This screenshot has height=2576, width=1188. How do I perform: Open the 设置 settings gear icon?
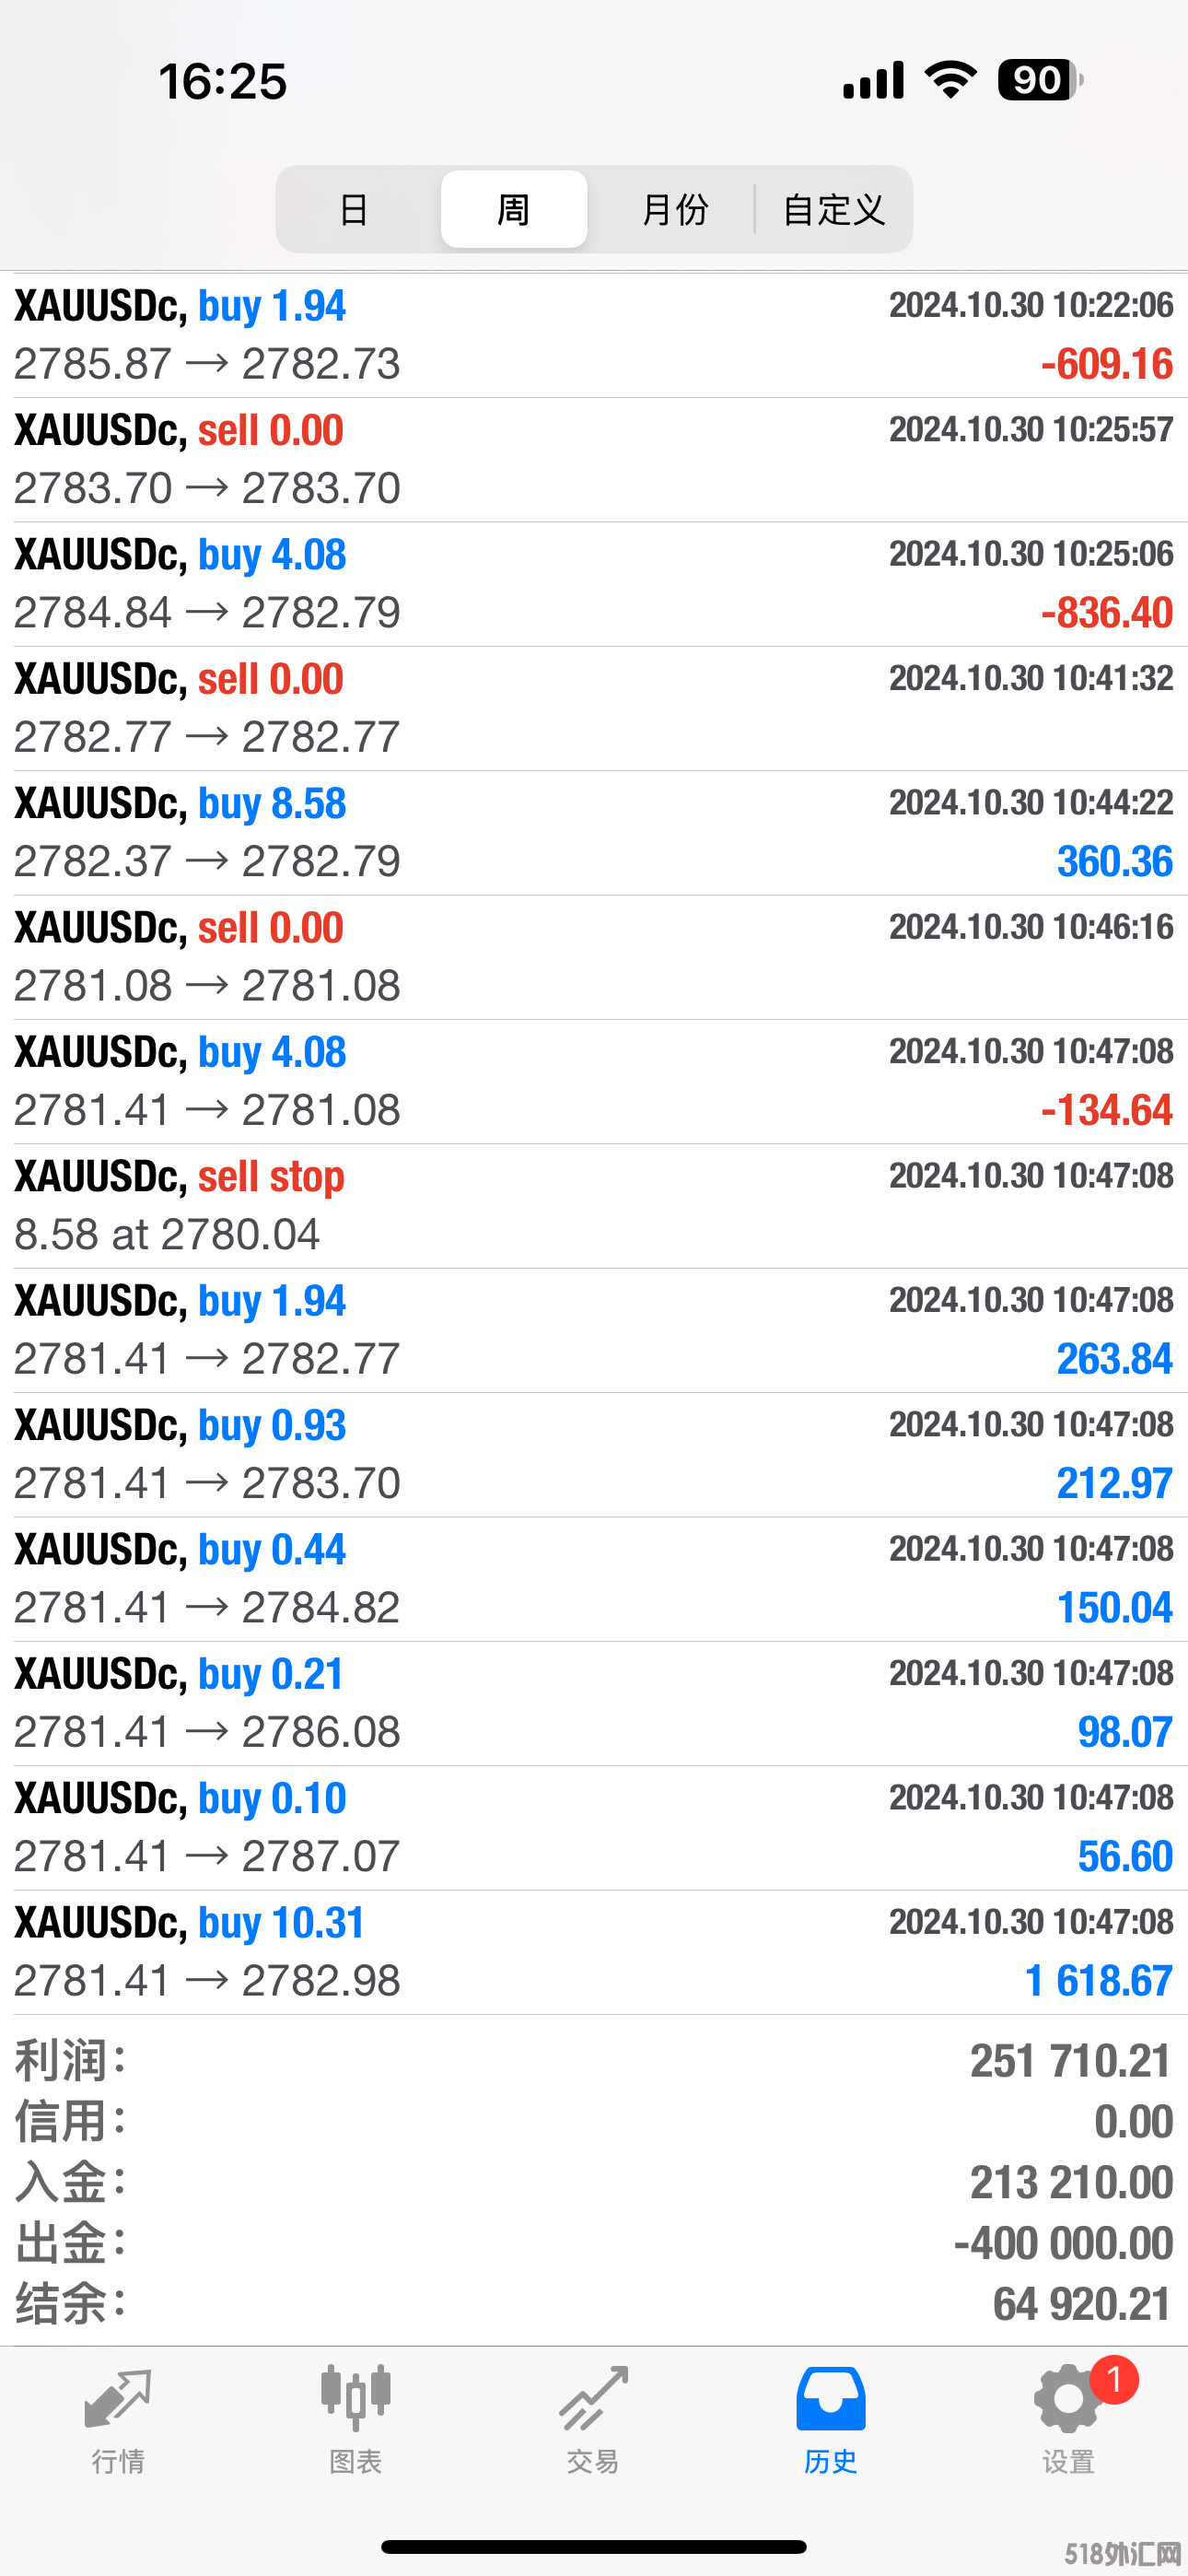(1068, 2400)
